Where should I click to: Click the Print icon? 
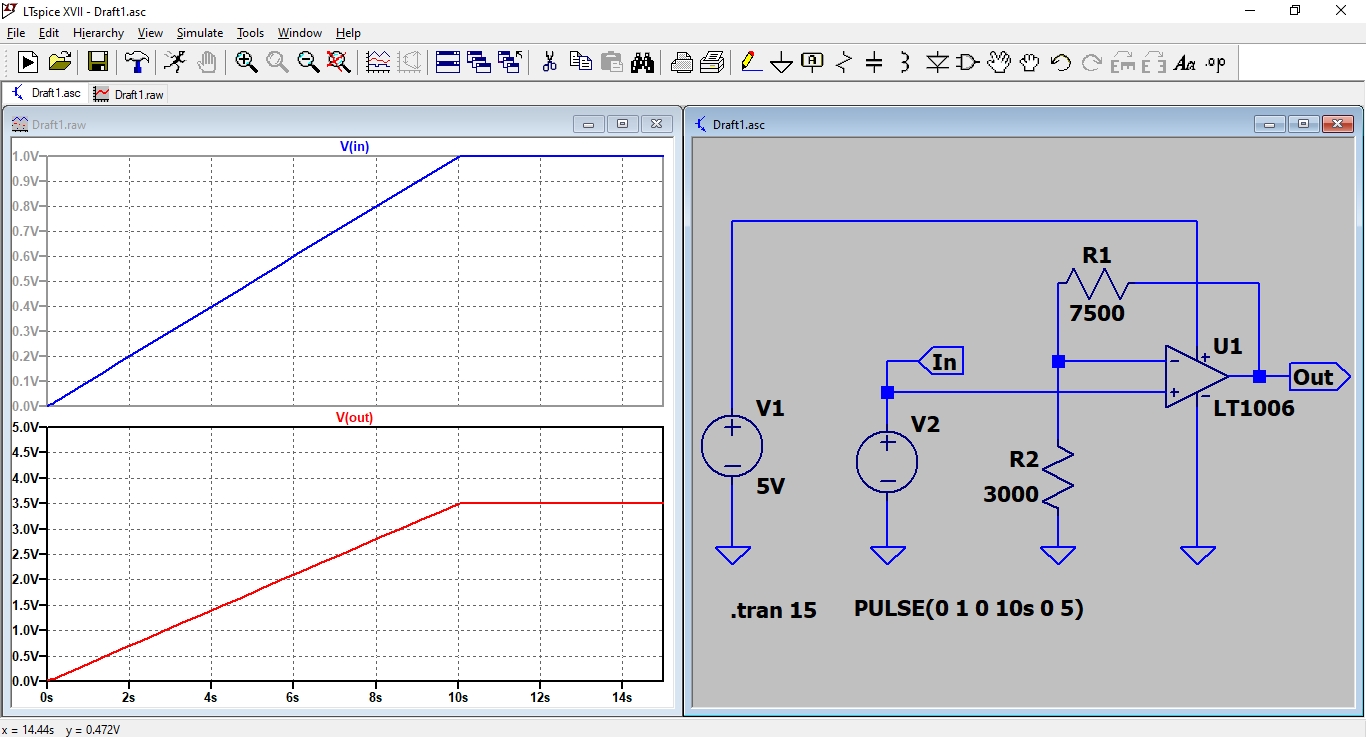[x=712, y=62]
